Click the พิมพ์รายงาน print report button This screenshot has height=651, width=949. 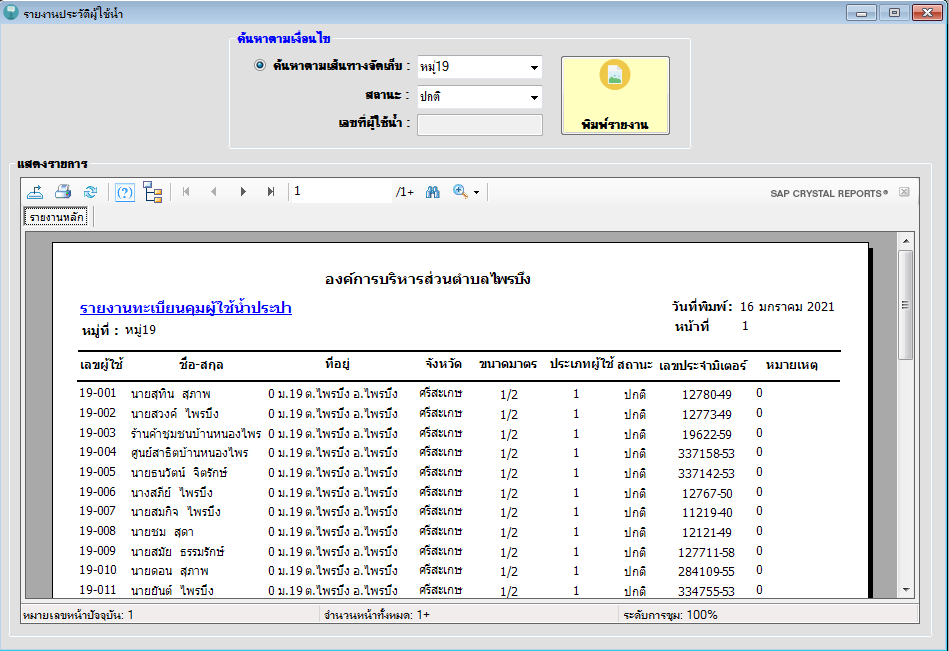point(615,95)
